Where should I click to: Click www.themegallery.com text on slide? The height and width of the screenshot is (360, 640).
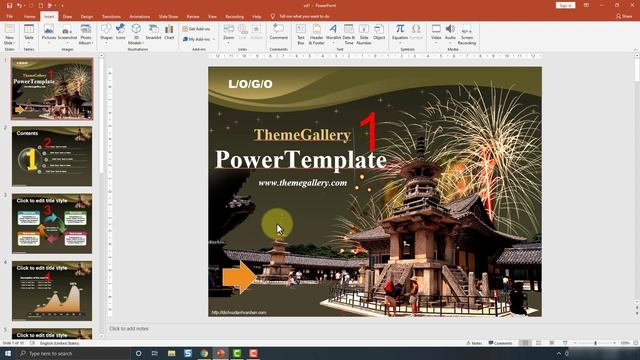(x=302, y=183)
